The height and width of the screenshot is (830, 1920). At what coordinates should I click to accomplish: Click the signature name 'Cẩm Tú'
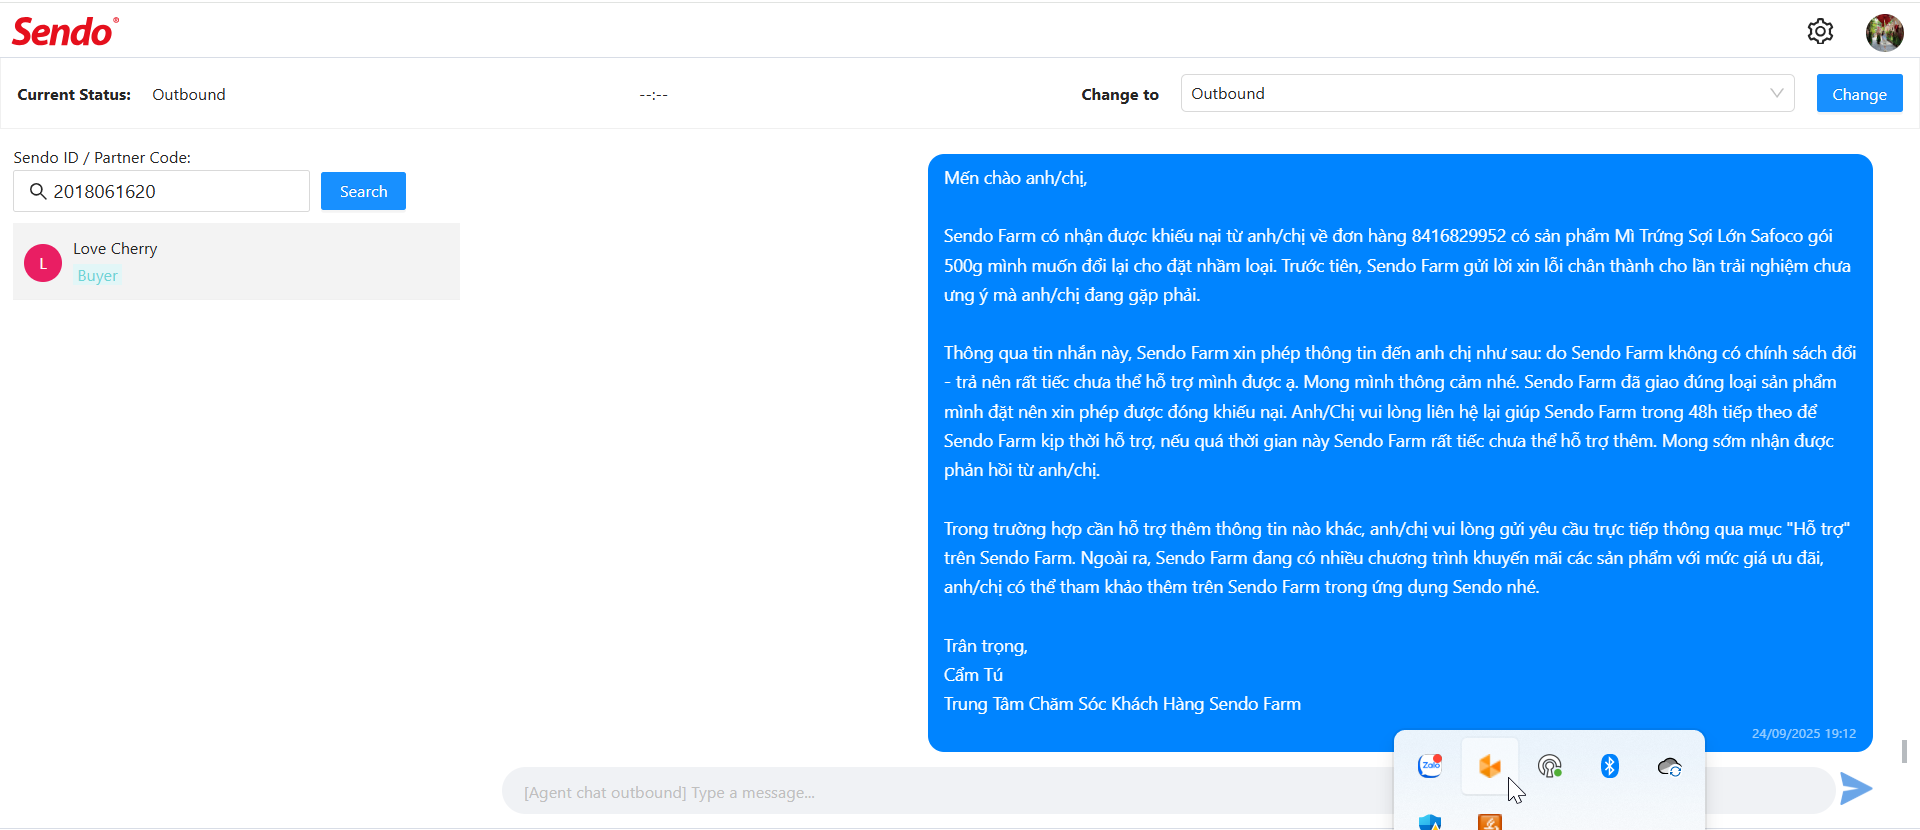point(973,675)
